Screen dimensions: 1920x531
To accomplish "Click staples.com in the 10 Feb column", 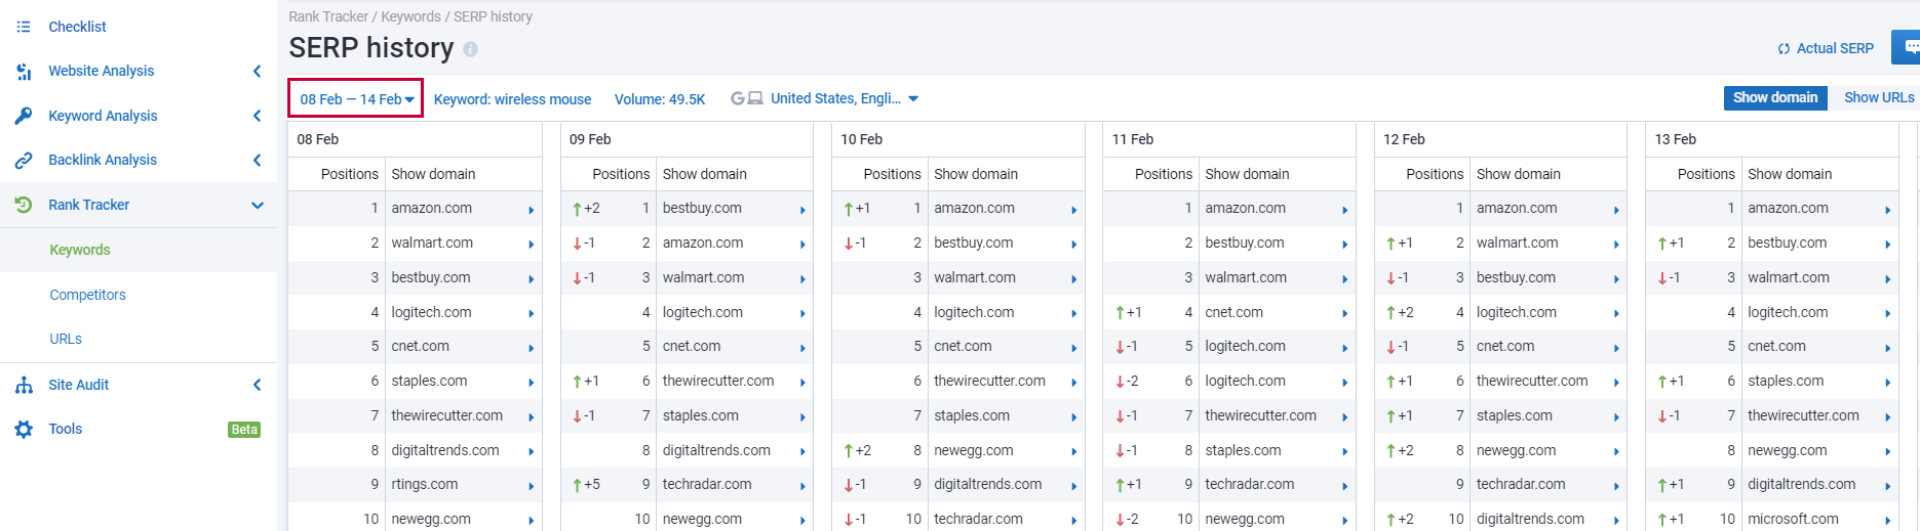I will click(972, 416).
